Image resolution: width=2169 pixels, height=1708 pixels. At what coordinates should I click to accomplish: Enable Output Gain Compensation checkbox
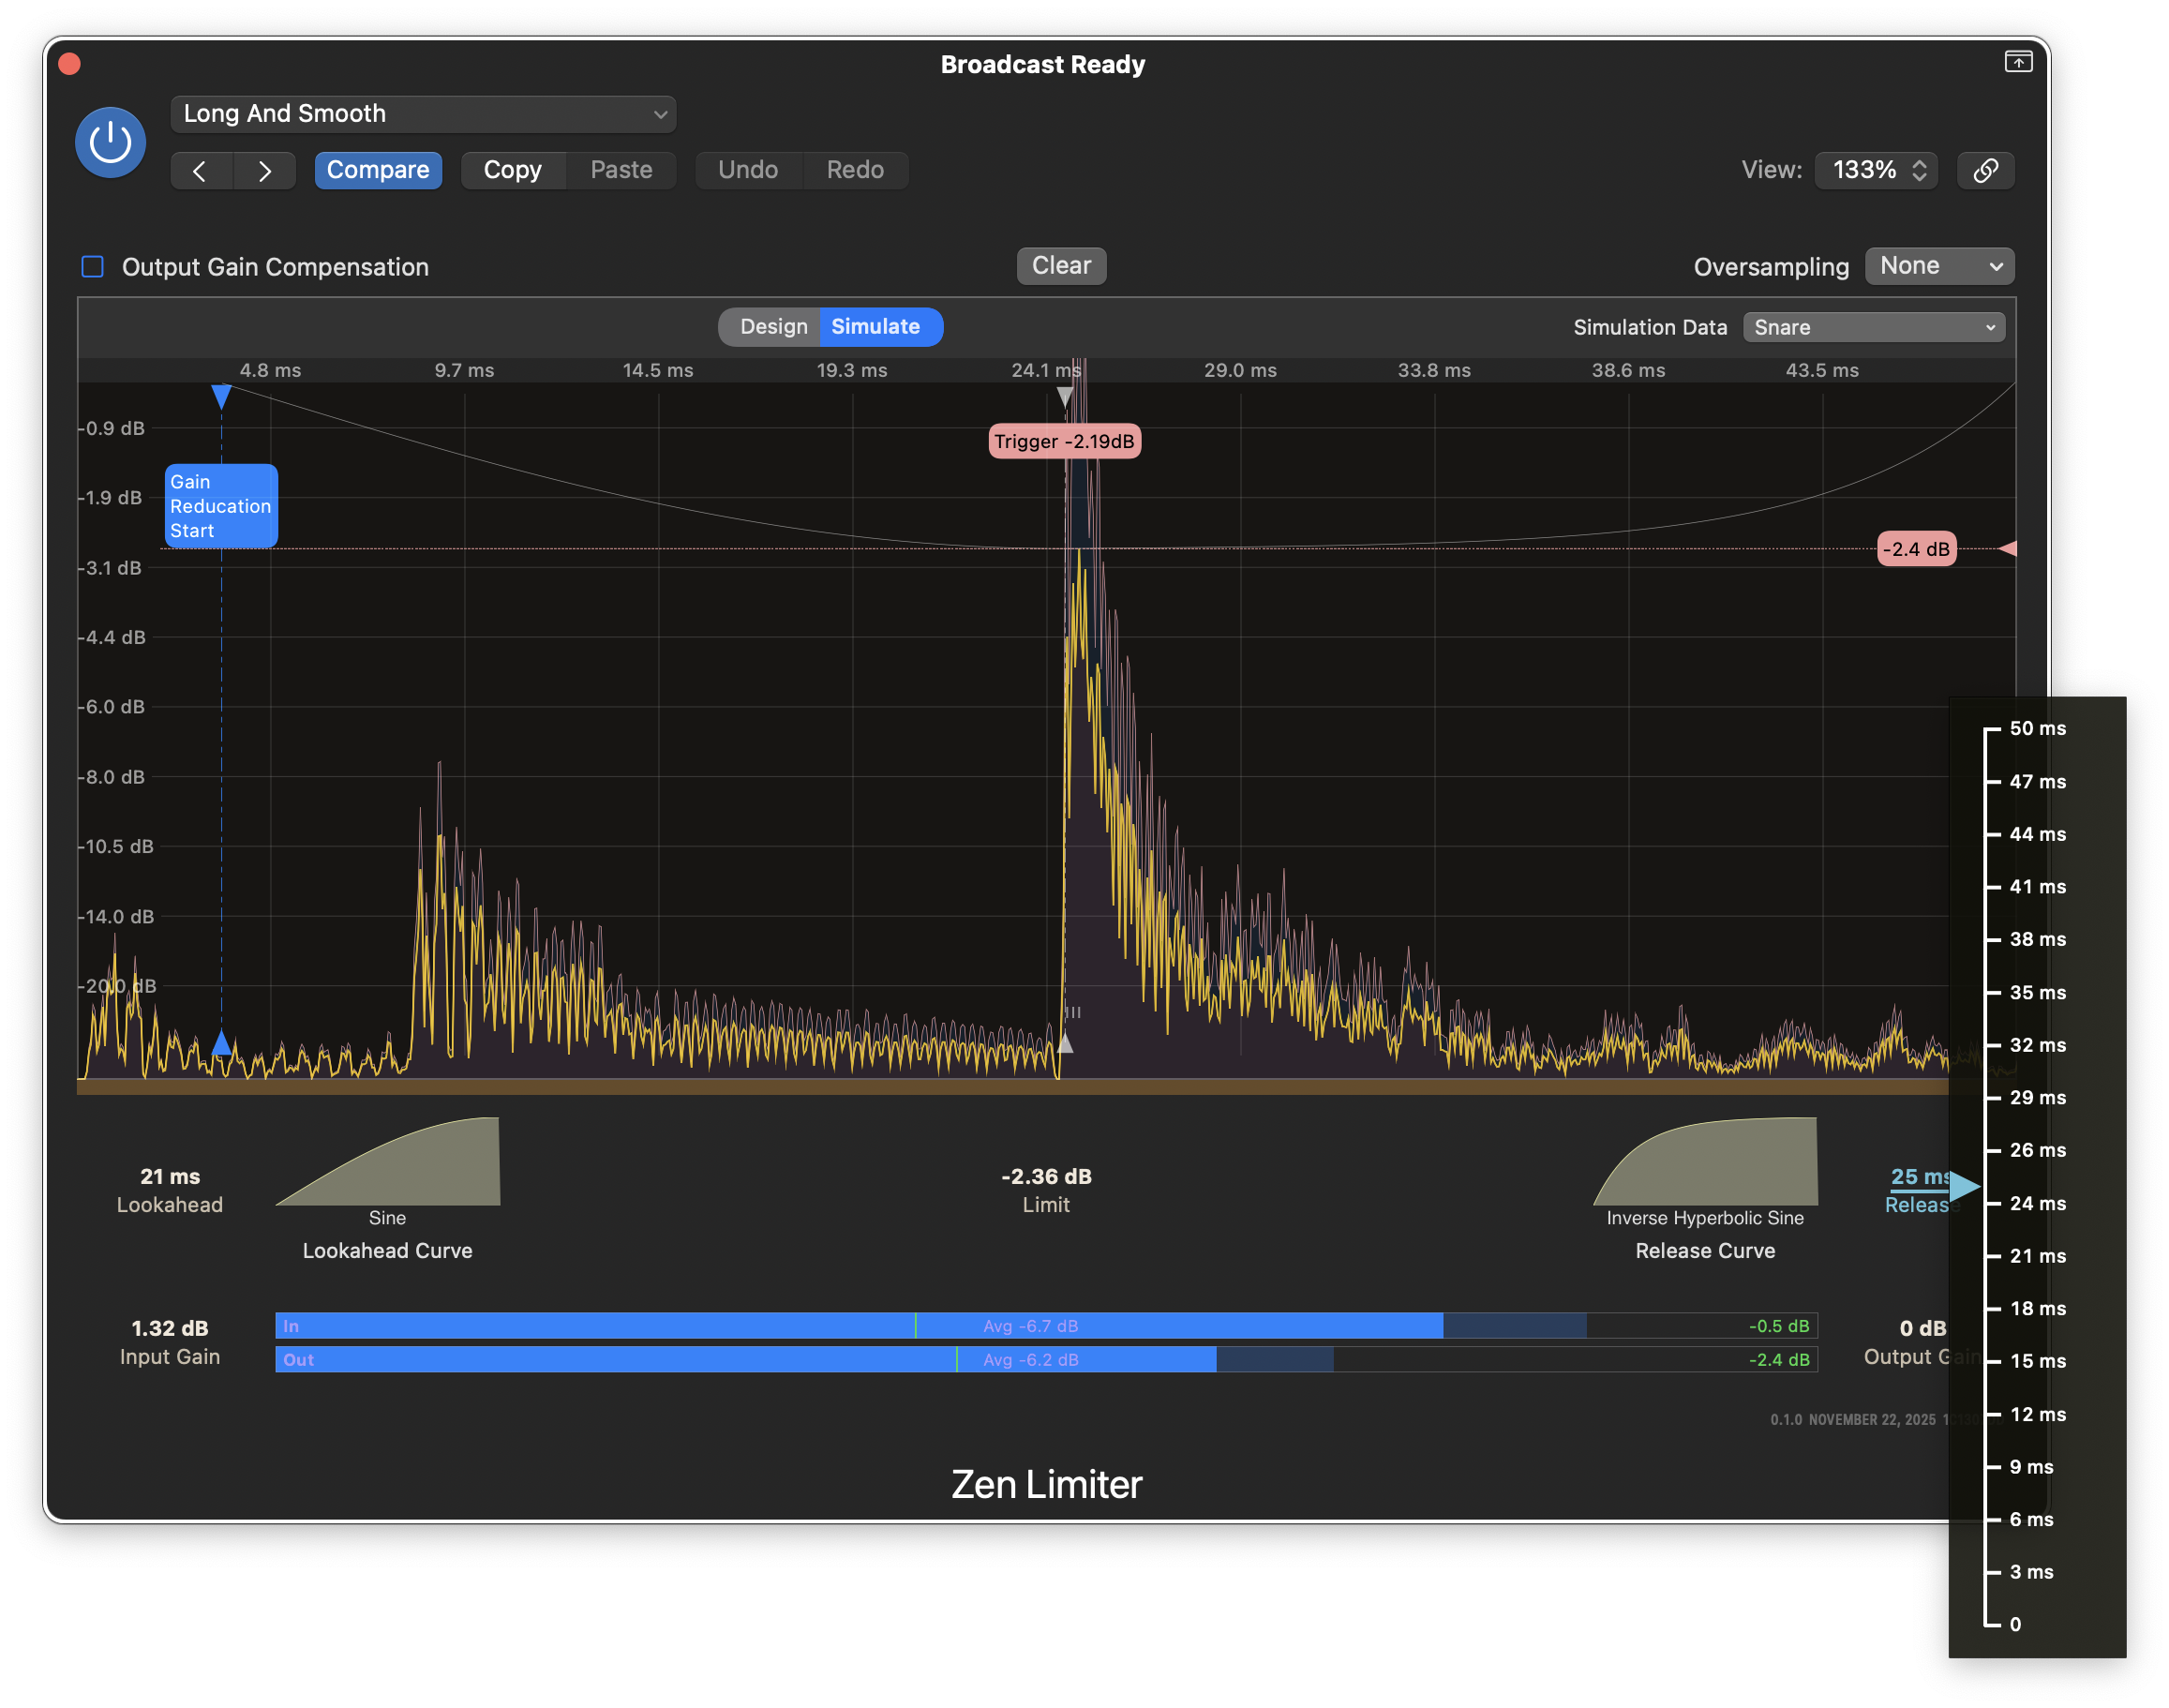[x=93, y=267]
